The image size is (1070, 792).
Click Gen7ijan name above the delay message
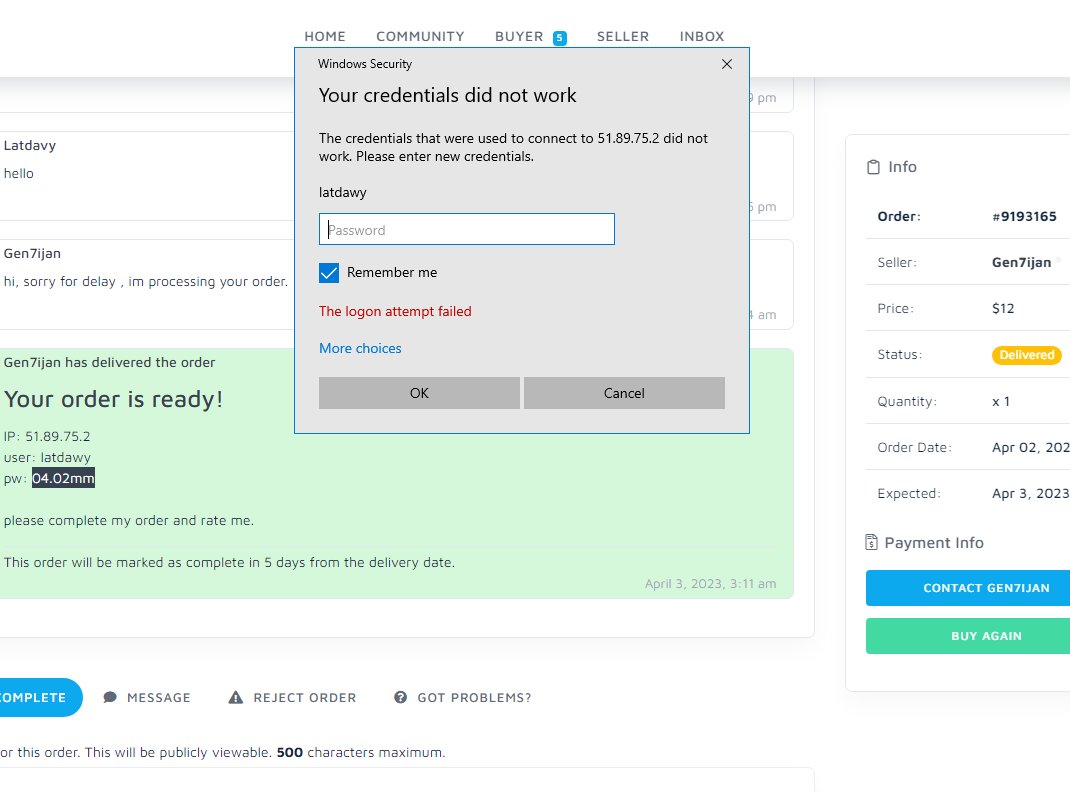[32, 254]
